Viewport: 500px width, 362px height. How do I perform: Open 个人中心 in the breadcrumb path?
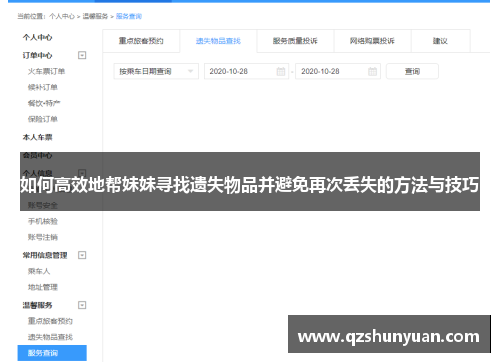tap(62, 16)
